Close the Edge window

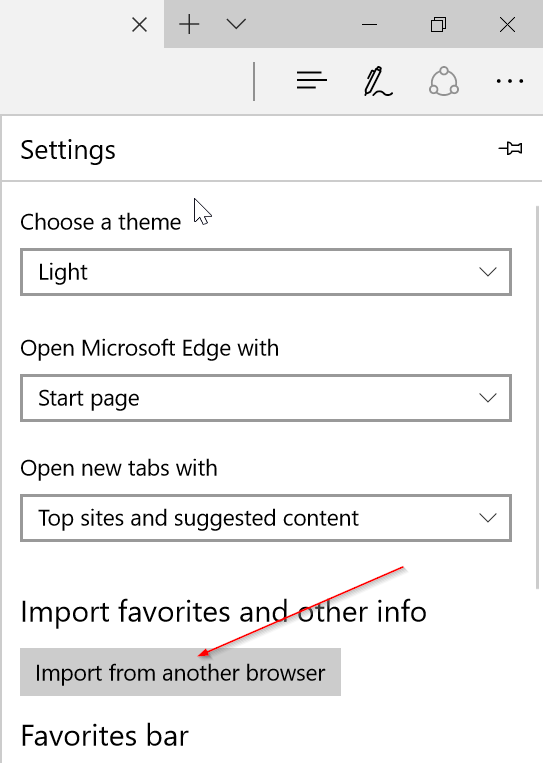click(507, 24)
